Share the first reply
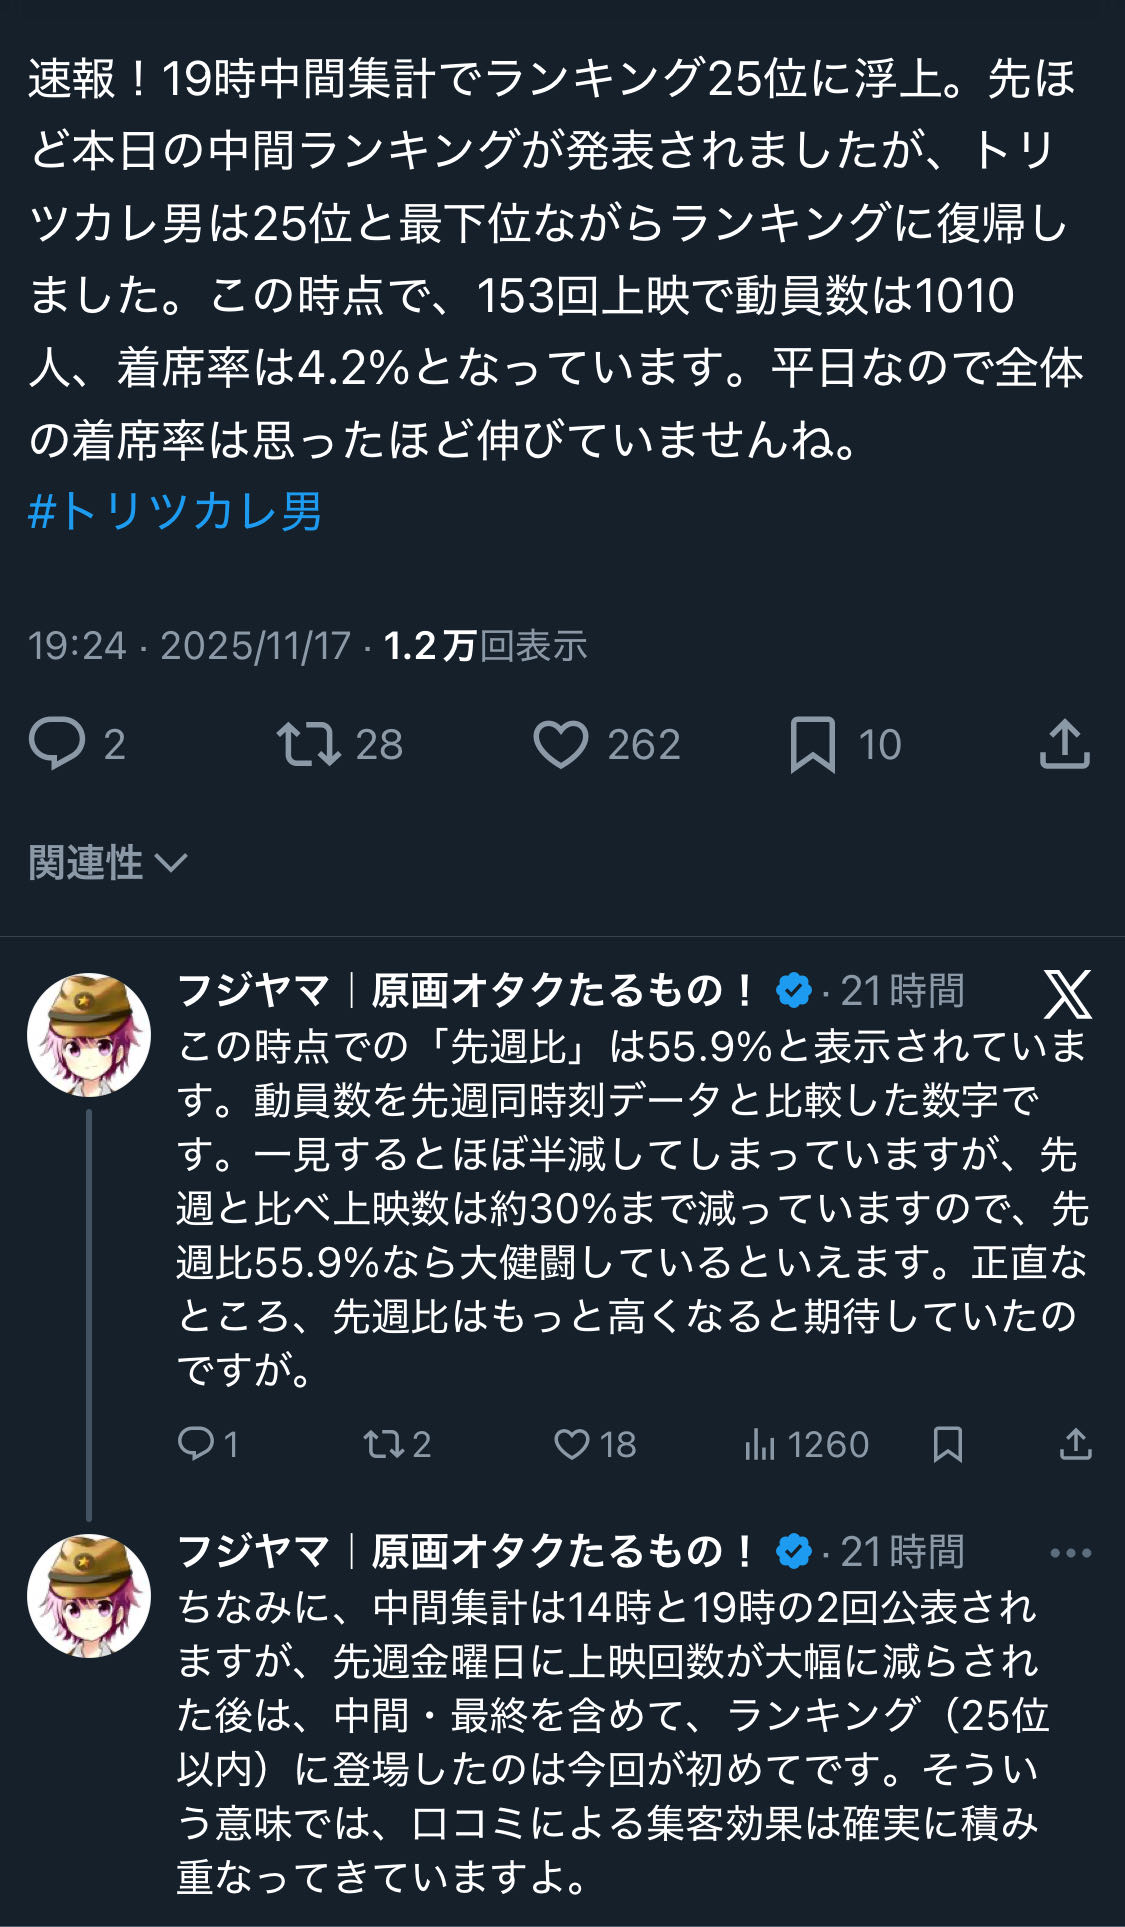 [x=1075, y=1443]
